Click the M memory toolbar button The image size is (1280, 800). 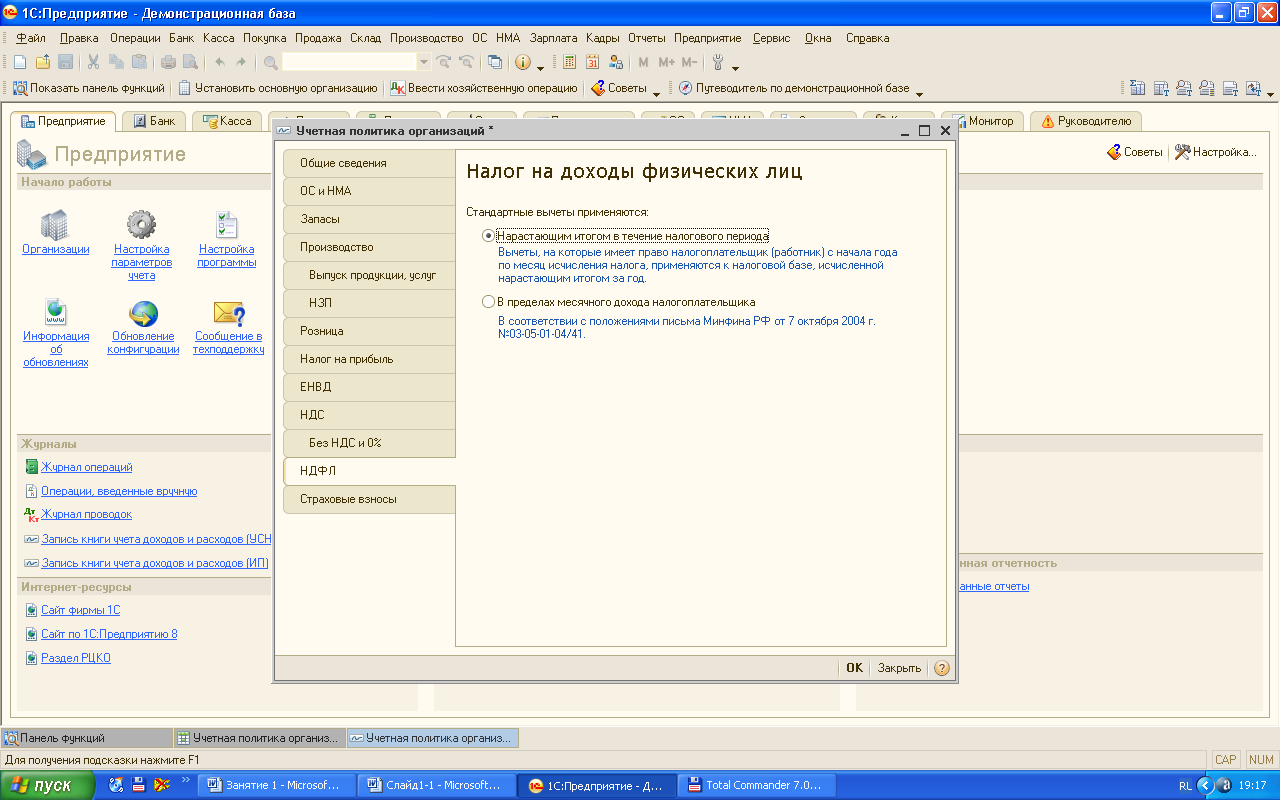click(643, 62)
